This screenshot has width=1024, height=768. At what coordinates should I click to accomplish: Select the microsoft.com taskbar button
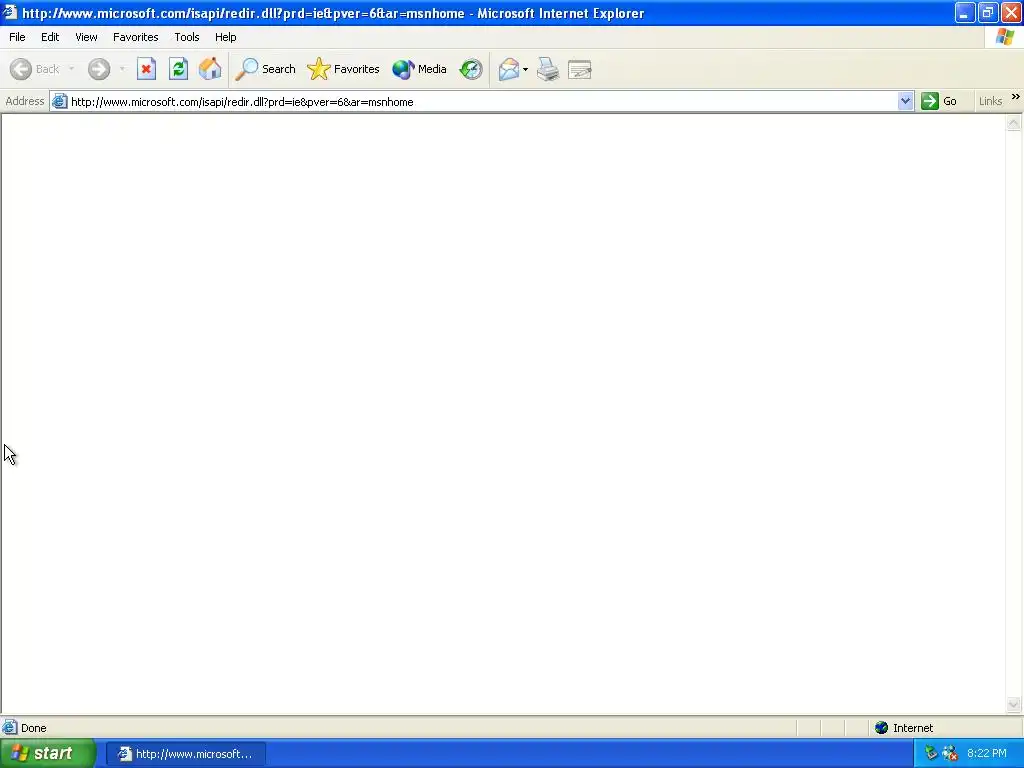click(x=186, y=754)
